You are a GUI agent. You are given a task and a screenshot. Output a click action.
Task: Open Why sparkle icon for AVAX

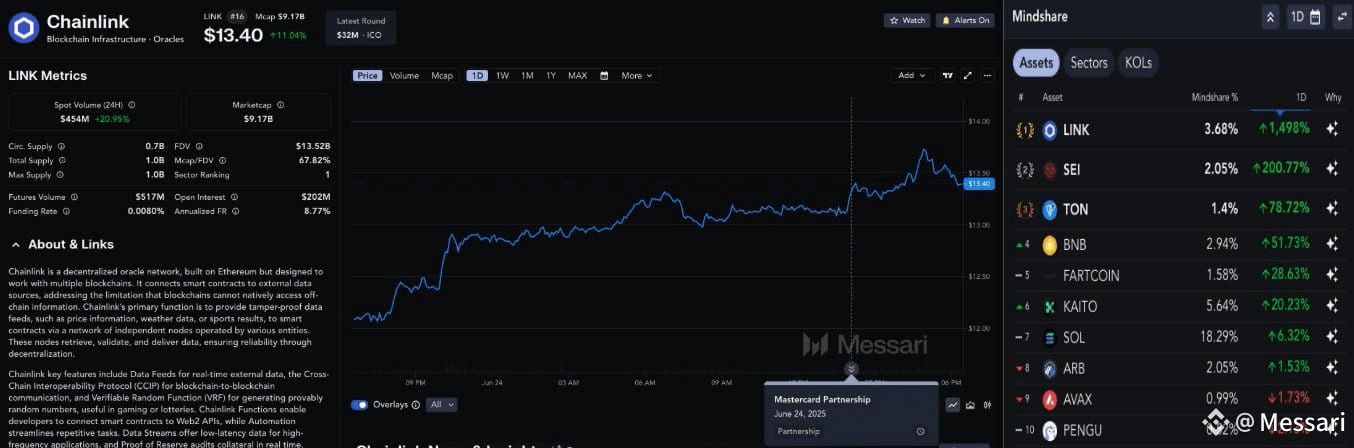click(1332, 399)
